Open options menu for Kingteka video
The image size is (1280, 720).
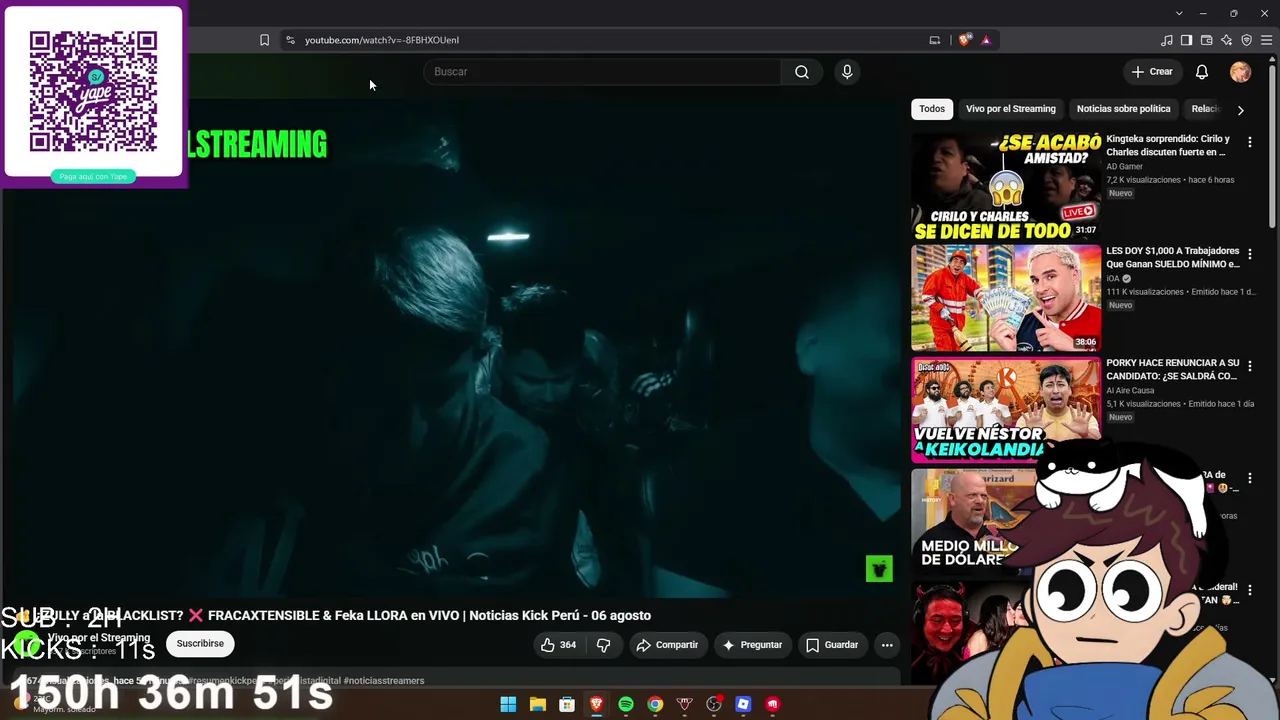pos(1249,143)
